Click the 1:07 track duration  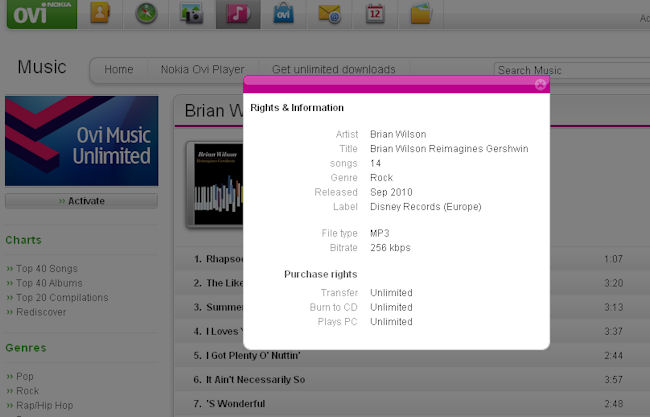pyautogui.click(x=613, y=259)
